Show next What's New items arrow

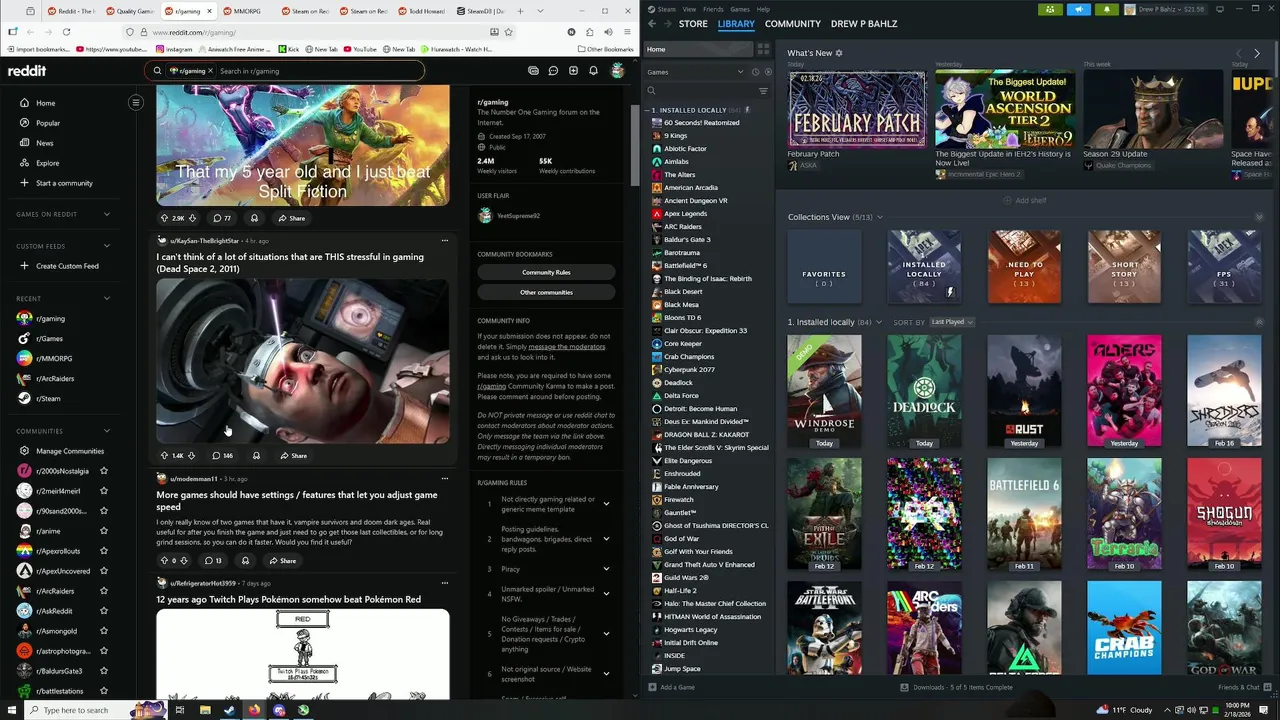[1257, 53]
